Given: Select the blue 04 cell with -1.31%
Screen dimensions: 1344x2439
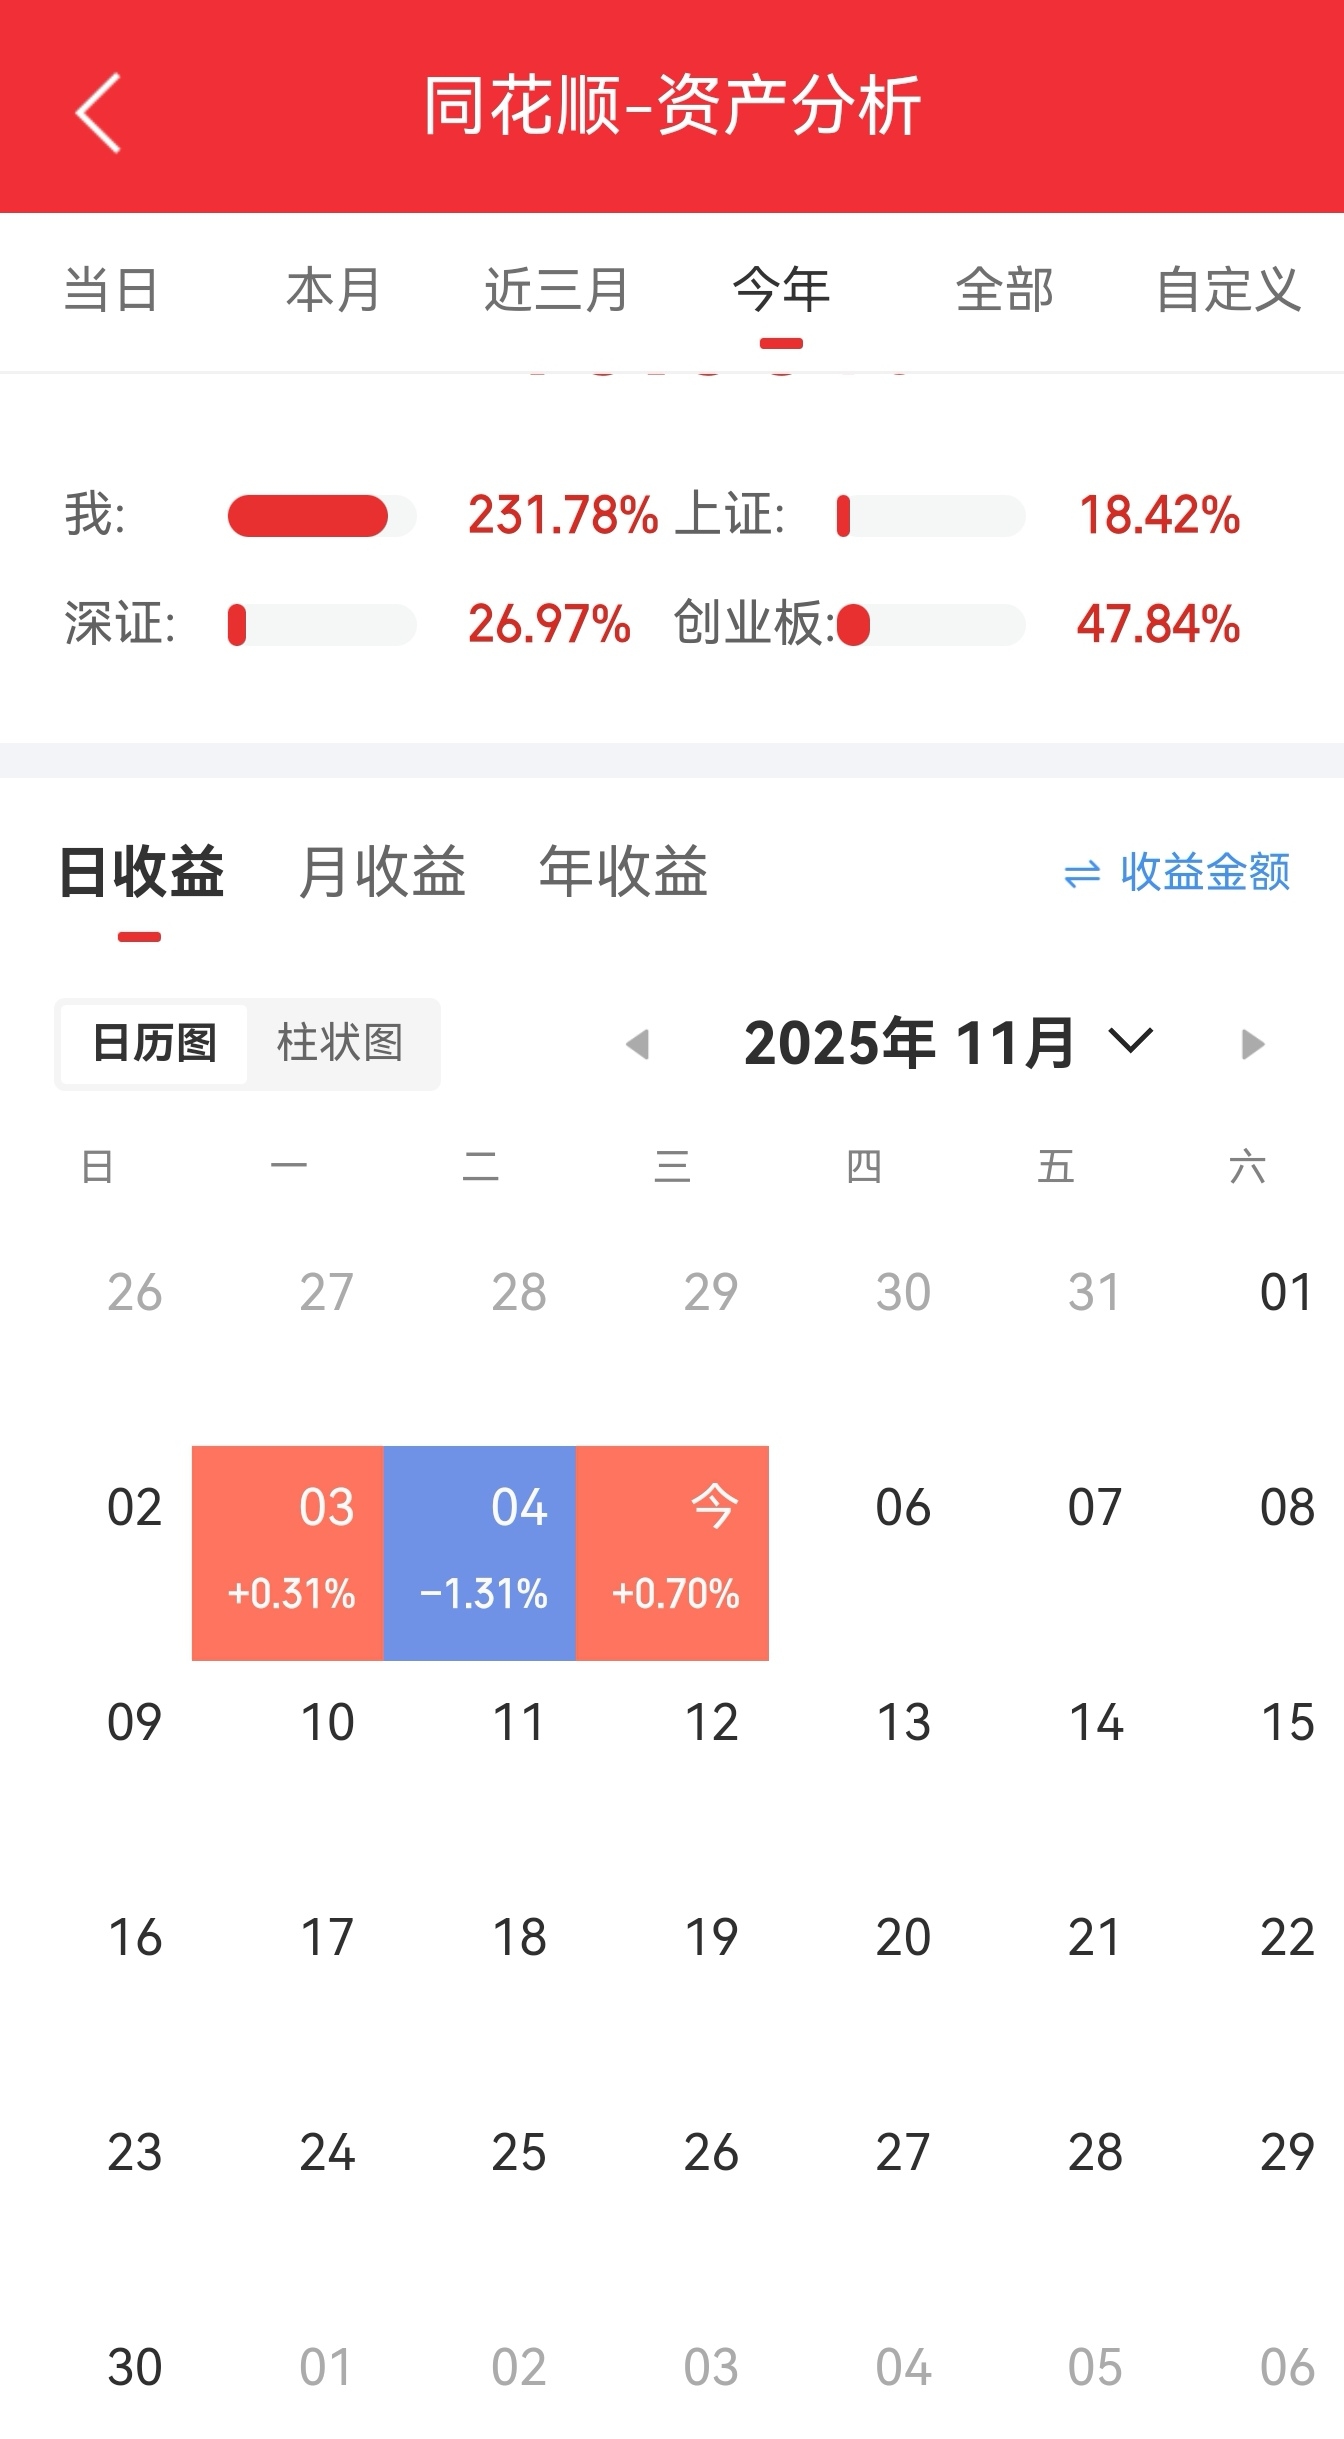Looking at the screenshot, I should click(480, 1552).
